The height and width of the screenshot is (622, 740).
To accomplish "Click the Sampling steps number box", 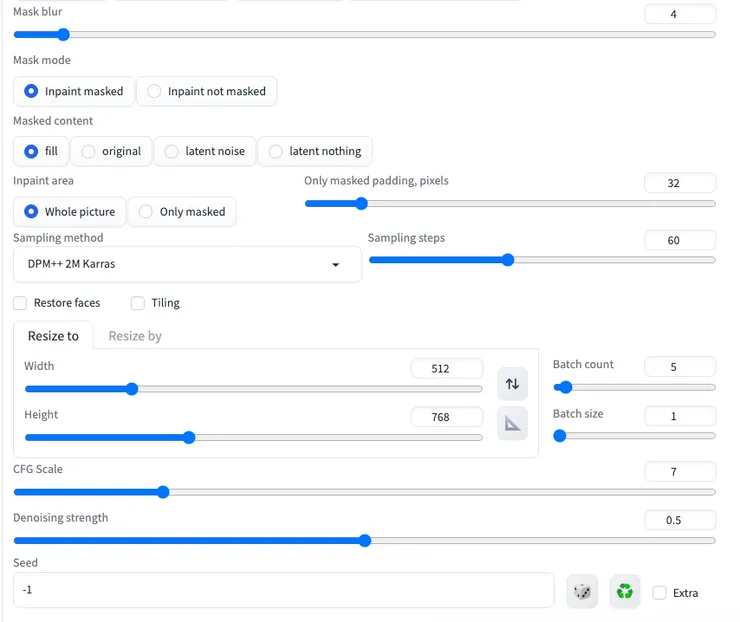I will tap(680, 240).
